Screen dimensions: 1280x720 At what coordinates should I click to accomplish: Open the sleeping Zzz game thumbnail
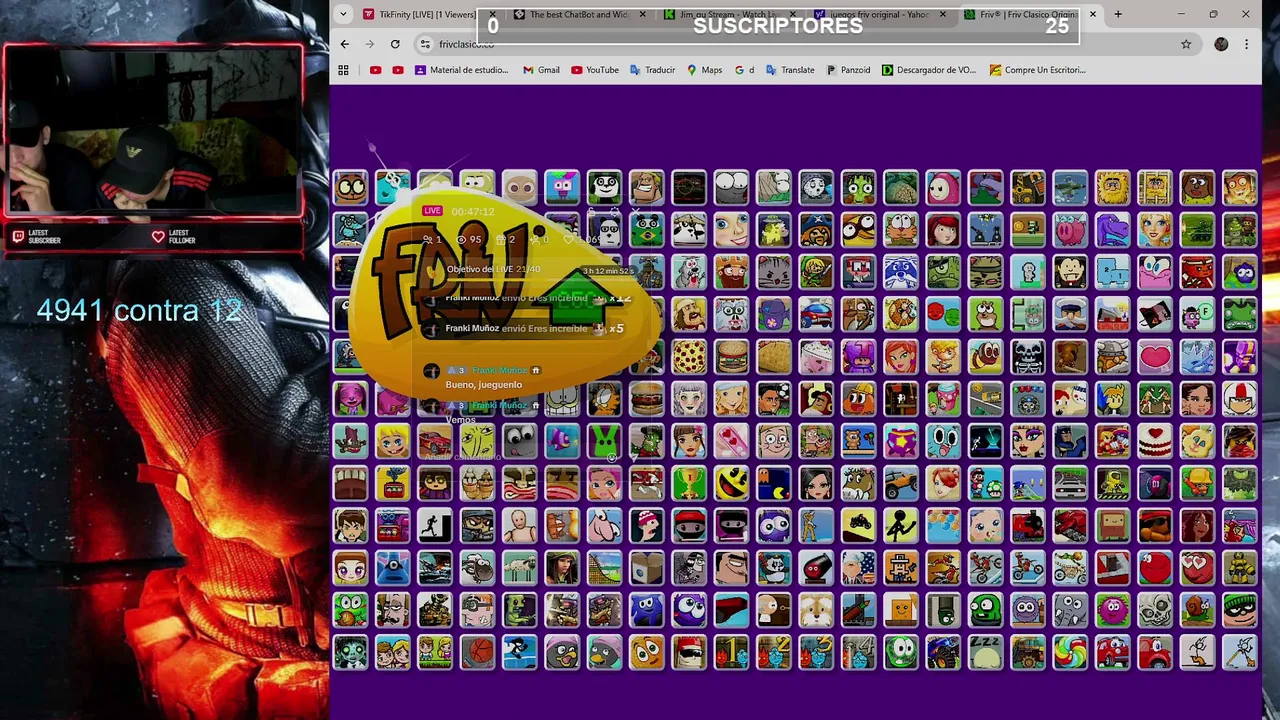[985, 651]
